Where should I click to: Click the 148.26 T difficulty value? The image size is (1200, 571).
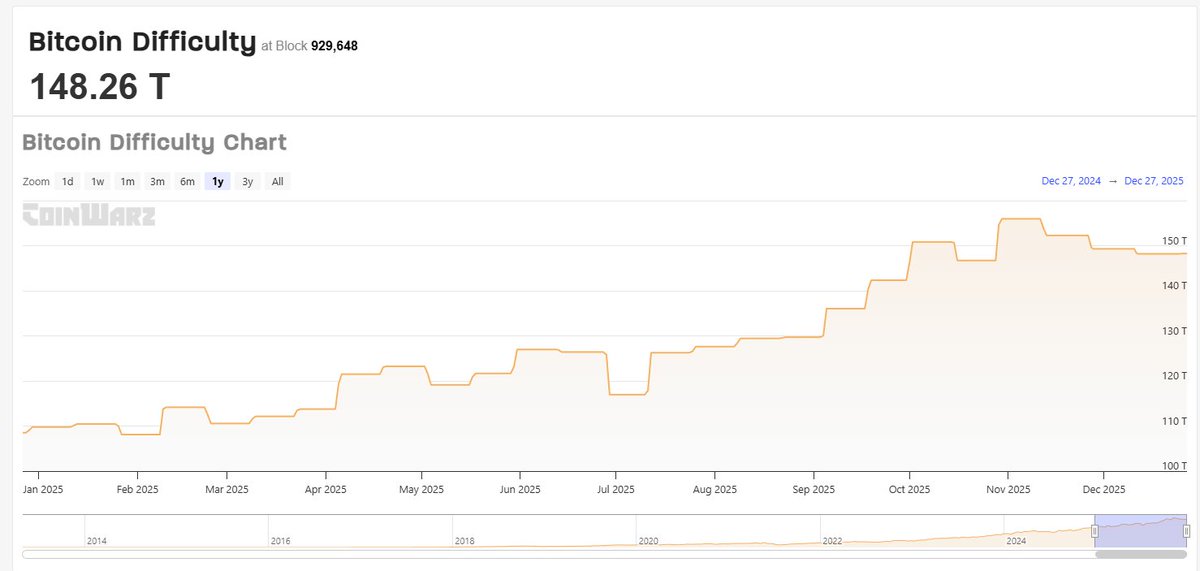100,87
